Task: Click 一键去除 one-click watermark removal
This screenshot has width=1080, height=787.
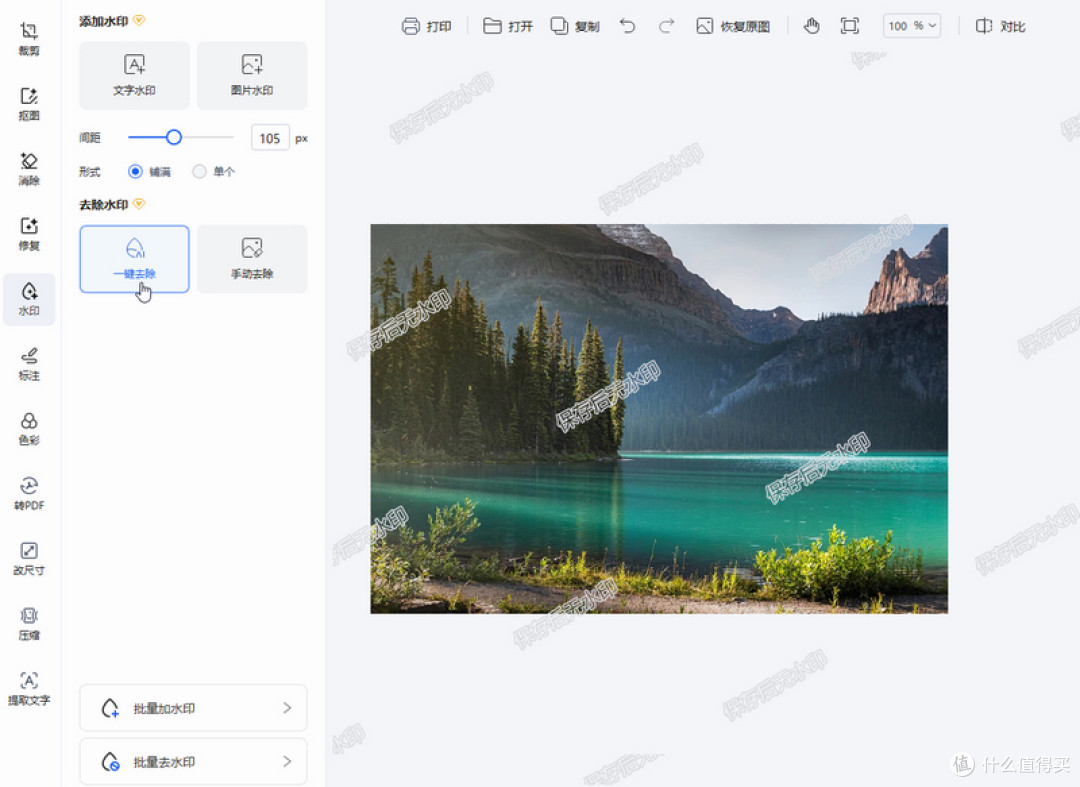Action: pyautogui.click(x=134, y=259)
